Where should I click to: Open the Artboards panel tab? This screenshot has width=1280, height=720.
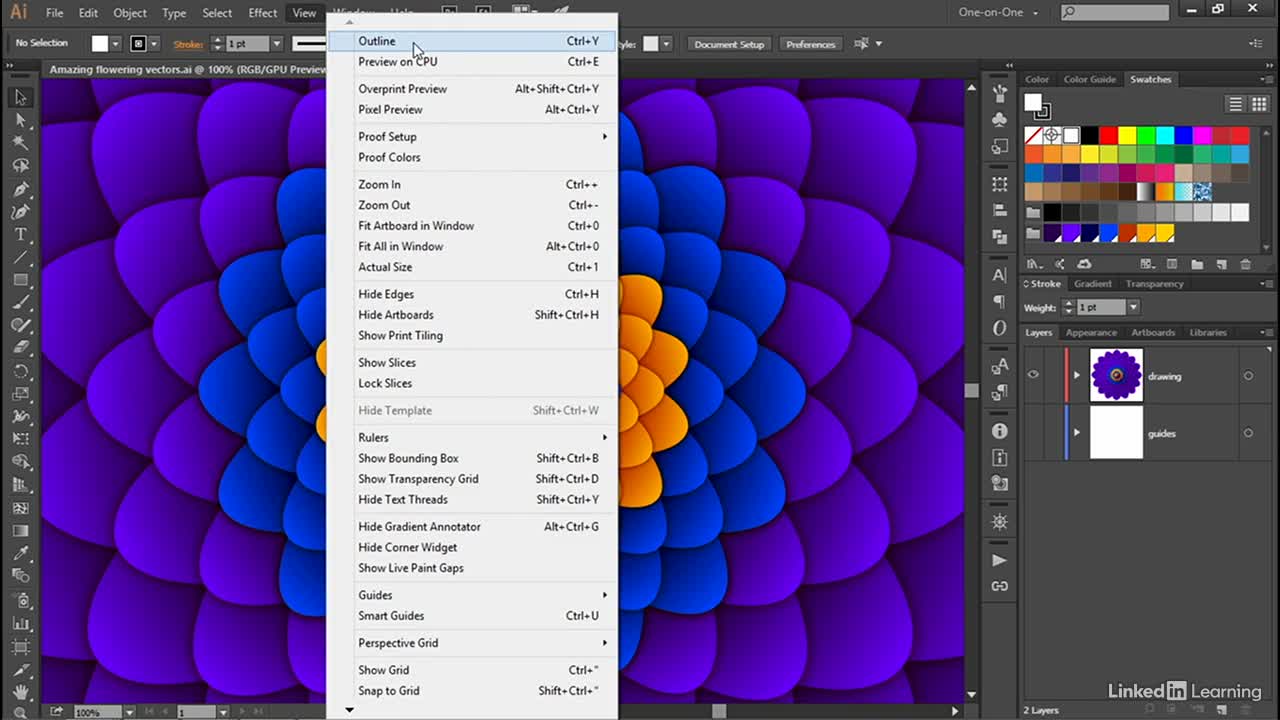tap(1153, 332)
